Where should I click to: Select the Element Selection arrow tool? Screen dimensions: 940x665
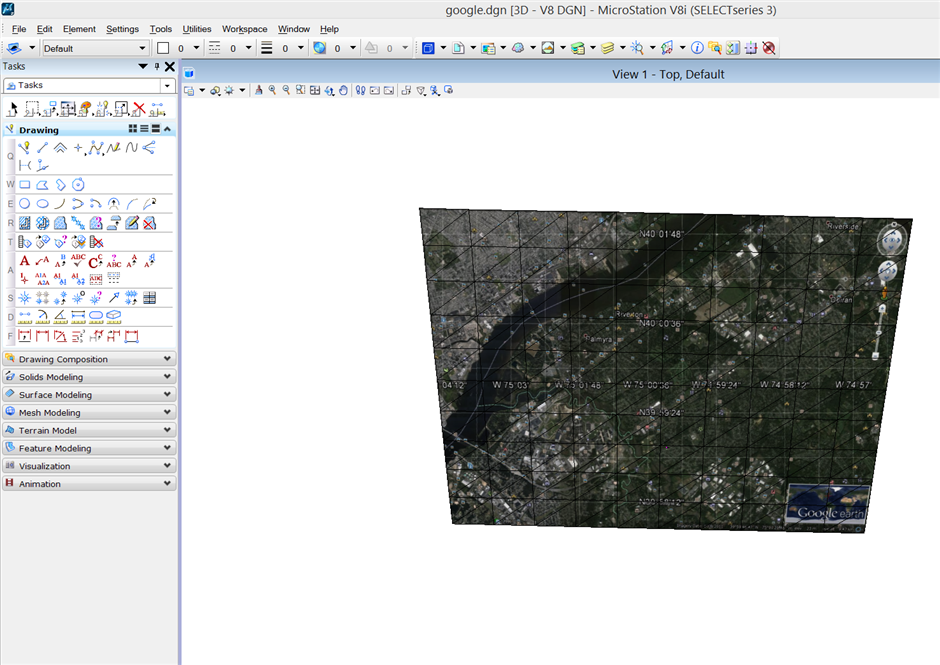pos(13,109)
